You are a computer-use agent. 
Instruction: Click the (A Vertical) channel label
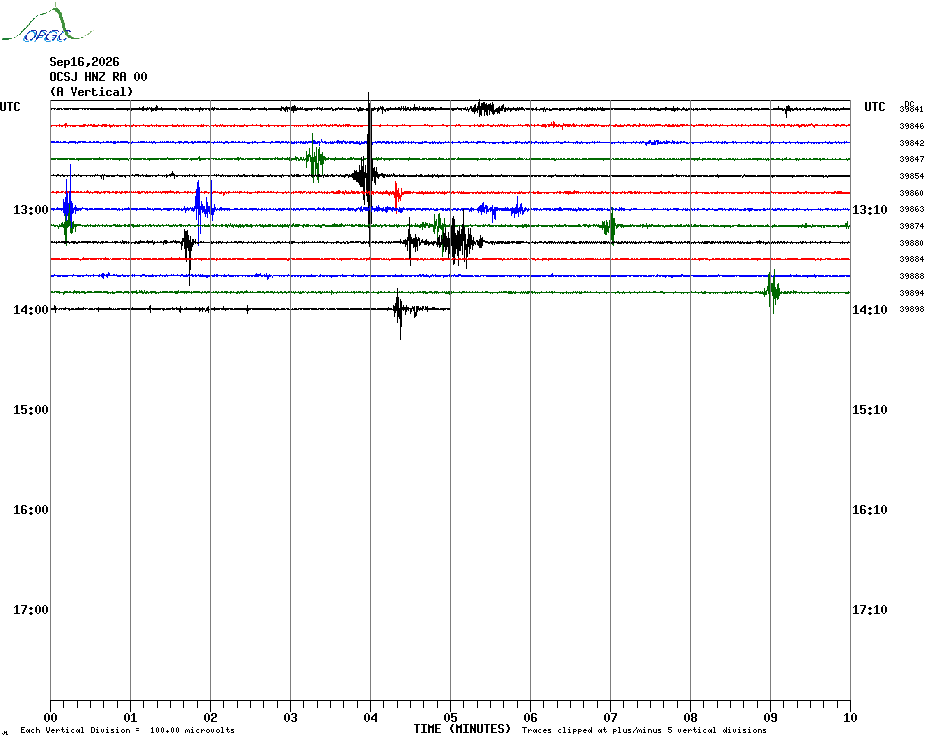91,91
